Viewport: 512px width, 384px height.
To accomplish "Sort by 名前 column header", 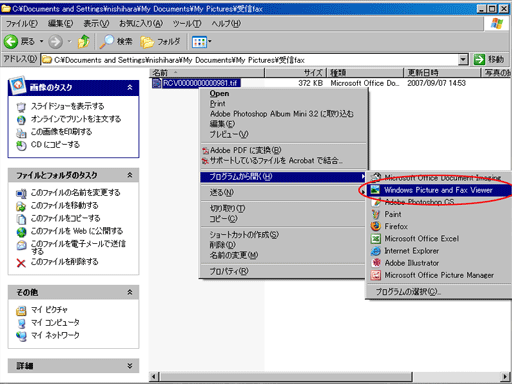I will point(207,73).
